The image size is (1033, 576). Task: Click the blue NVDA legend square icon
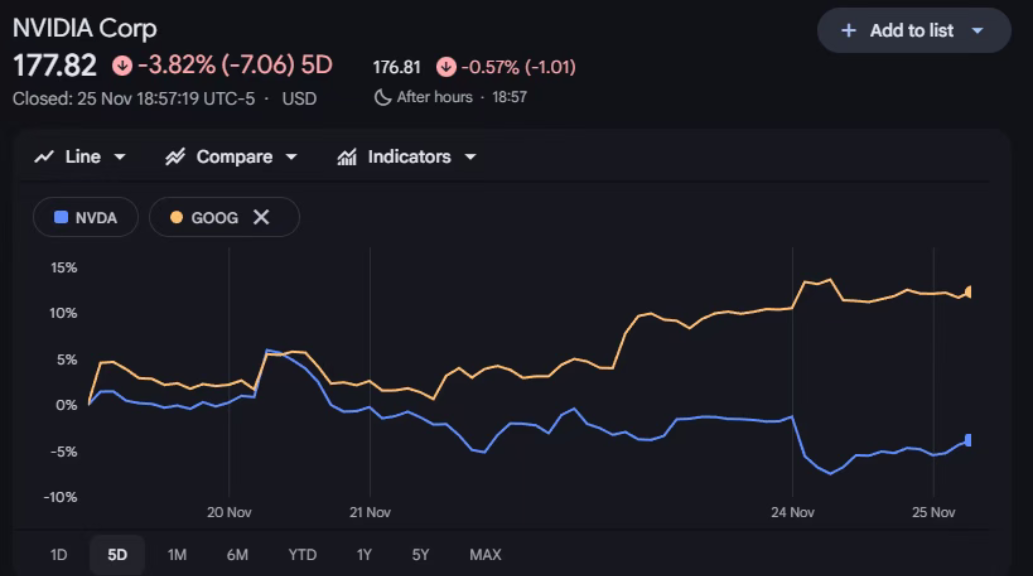point(62,217)
